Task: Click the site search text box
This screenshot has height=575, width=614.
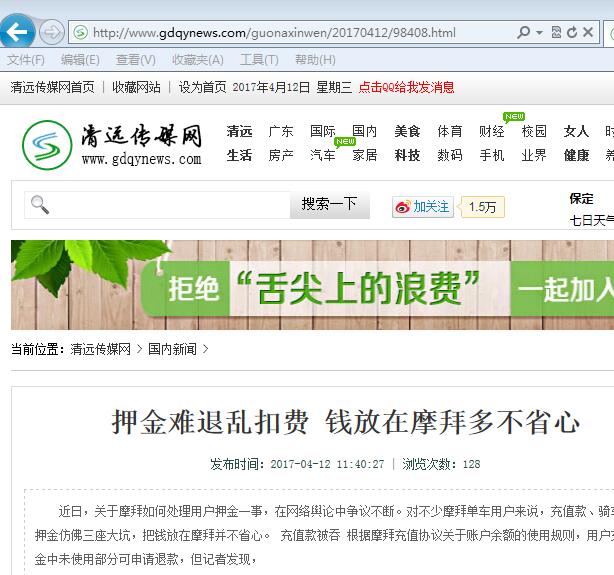Action: pyautogui.click(x=157, y=205)
